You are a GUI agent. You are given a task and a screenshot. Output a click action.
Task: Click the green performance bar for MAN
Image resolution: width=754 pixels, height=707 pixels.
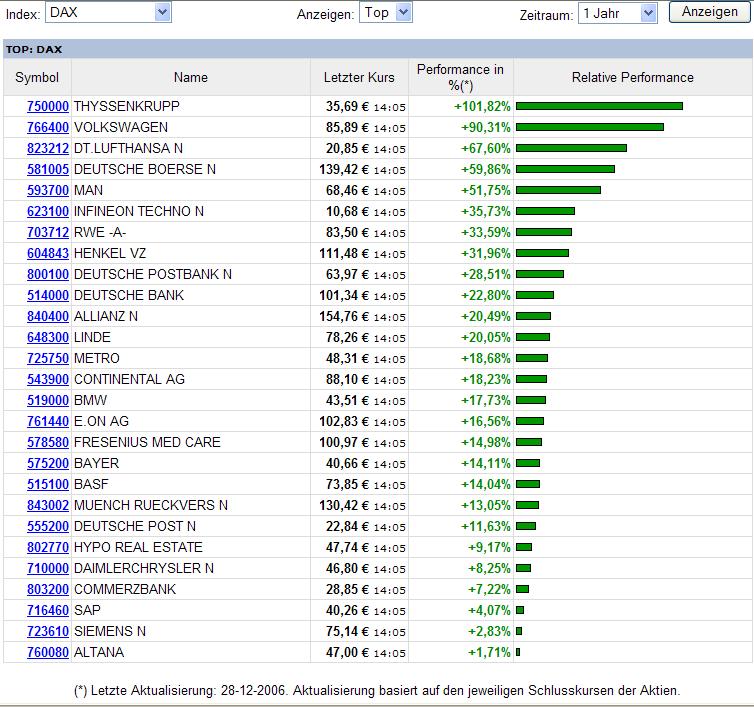pos(558,190)
